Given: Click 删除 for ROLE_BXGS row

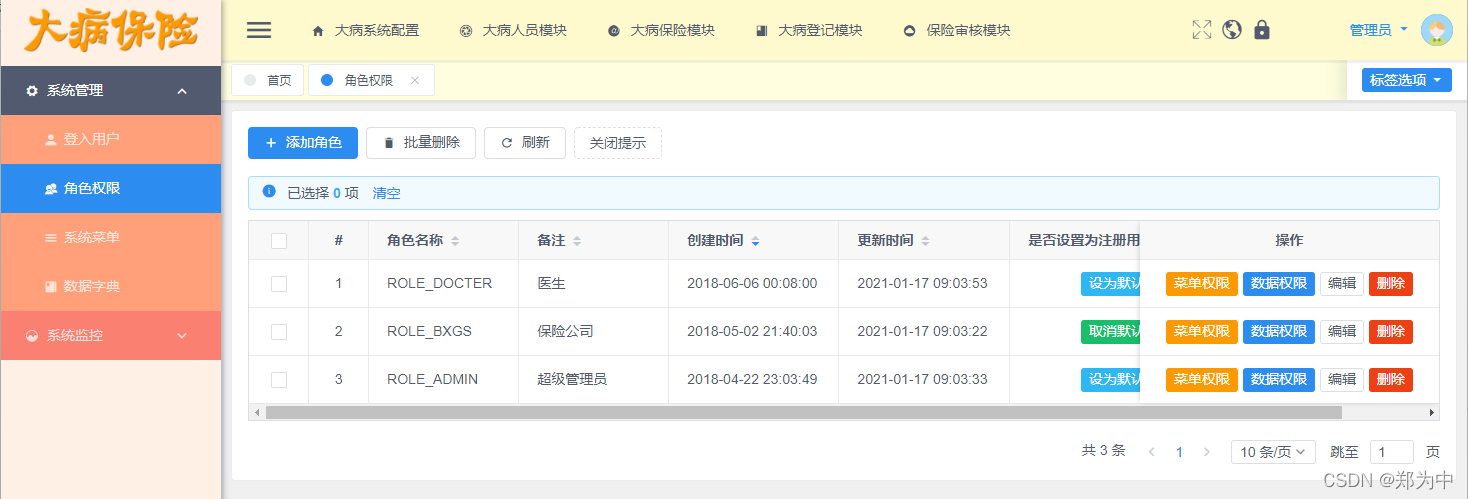Looking at the screenshot, I should tap(1391, 331).
